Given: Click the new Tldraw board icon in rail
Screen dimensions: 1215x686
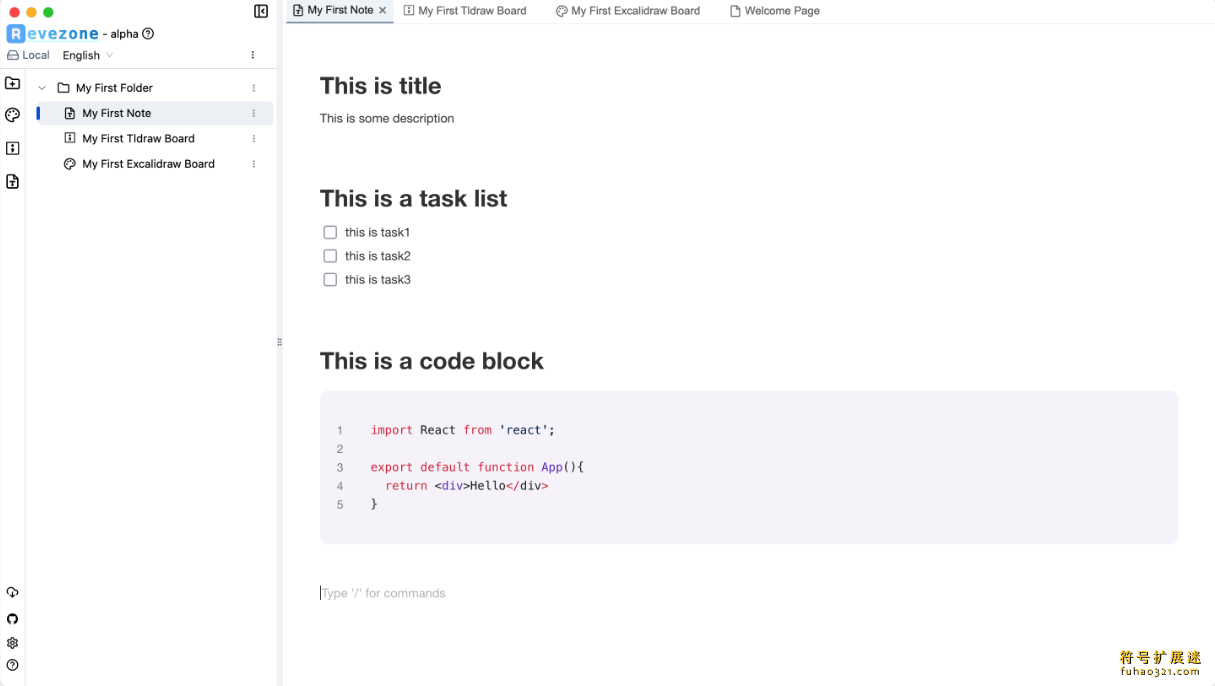Looking at the screenshot, I should click(x=12, y=148).
